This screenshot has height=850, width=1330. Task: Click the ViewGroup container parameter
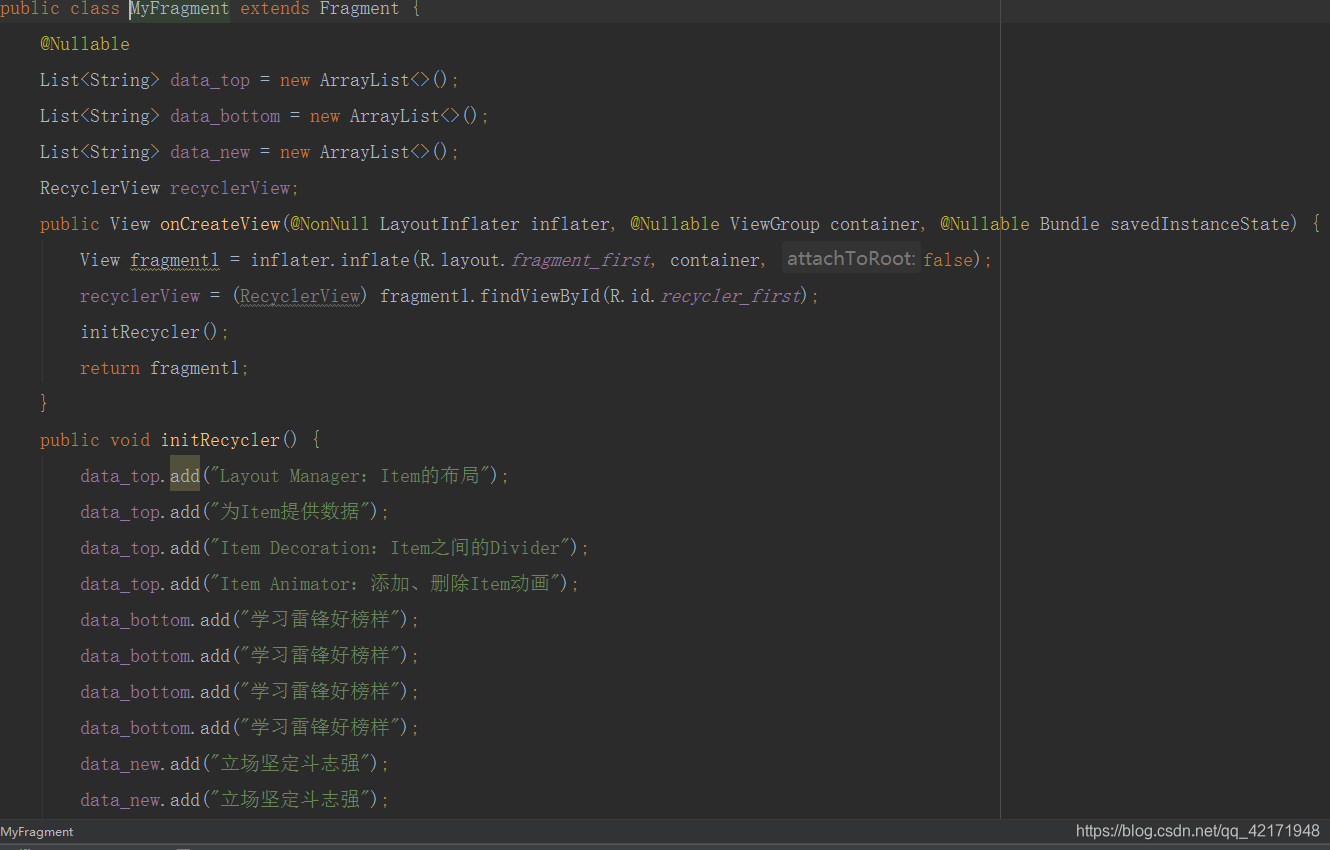click(825, 224)
